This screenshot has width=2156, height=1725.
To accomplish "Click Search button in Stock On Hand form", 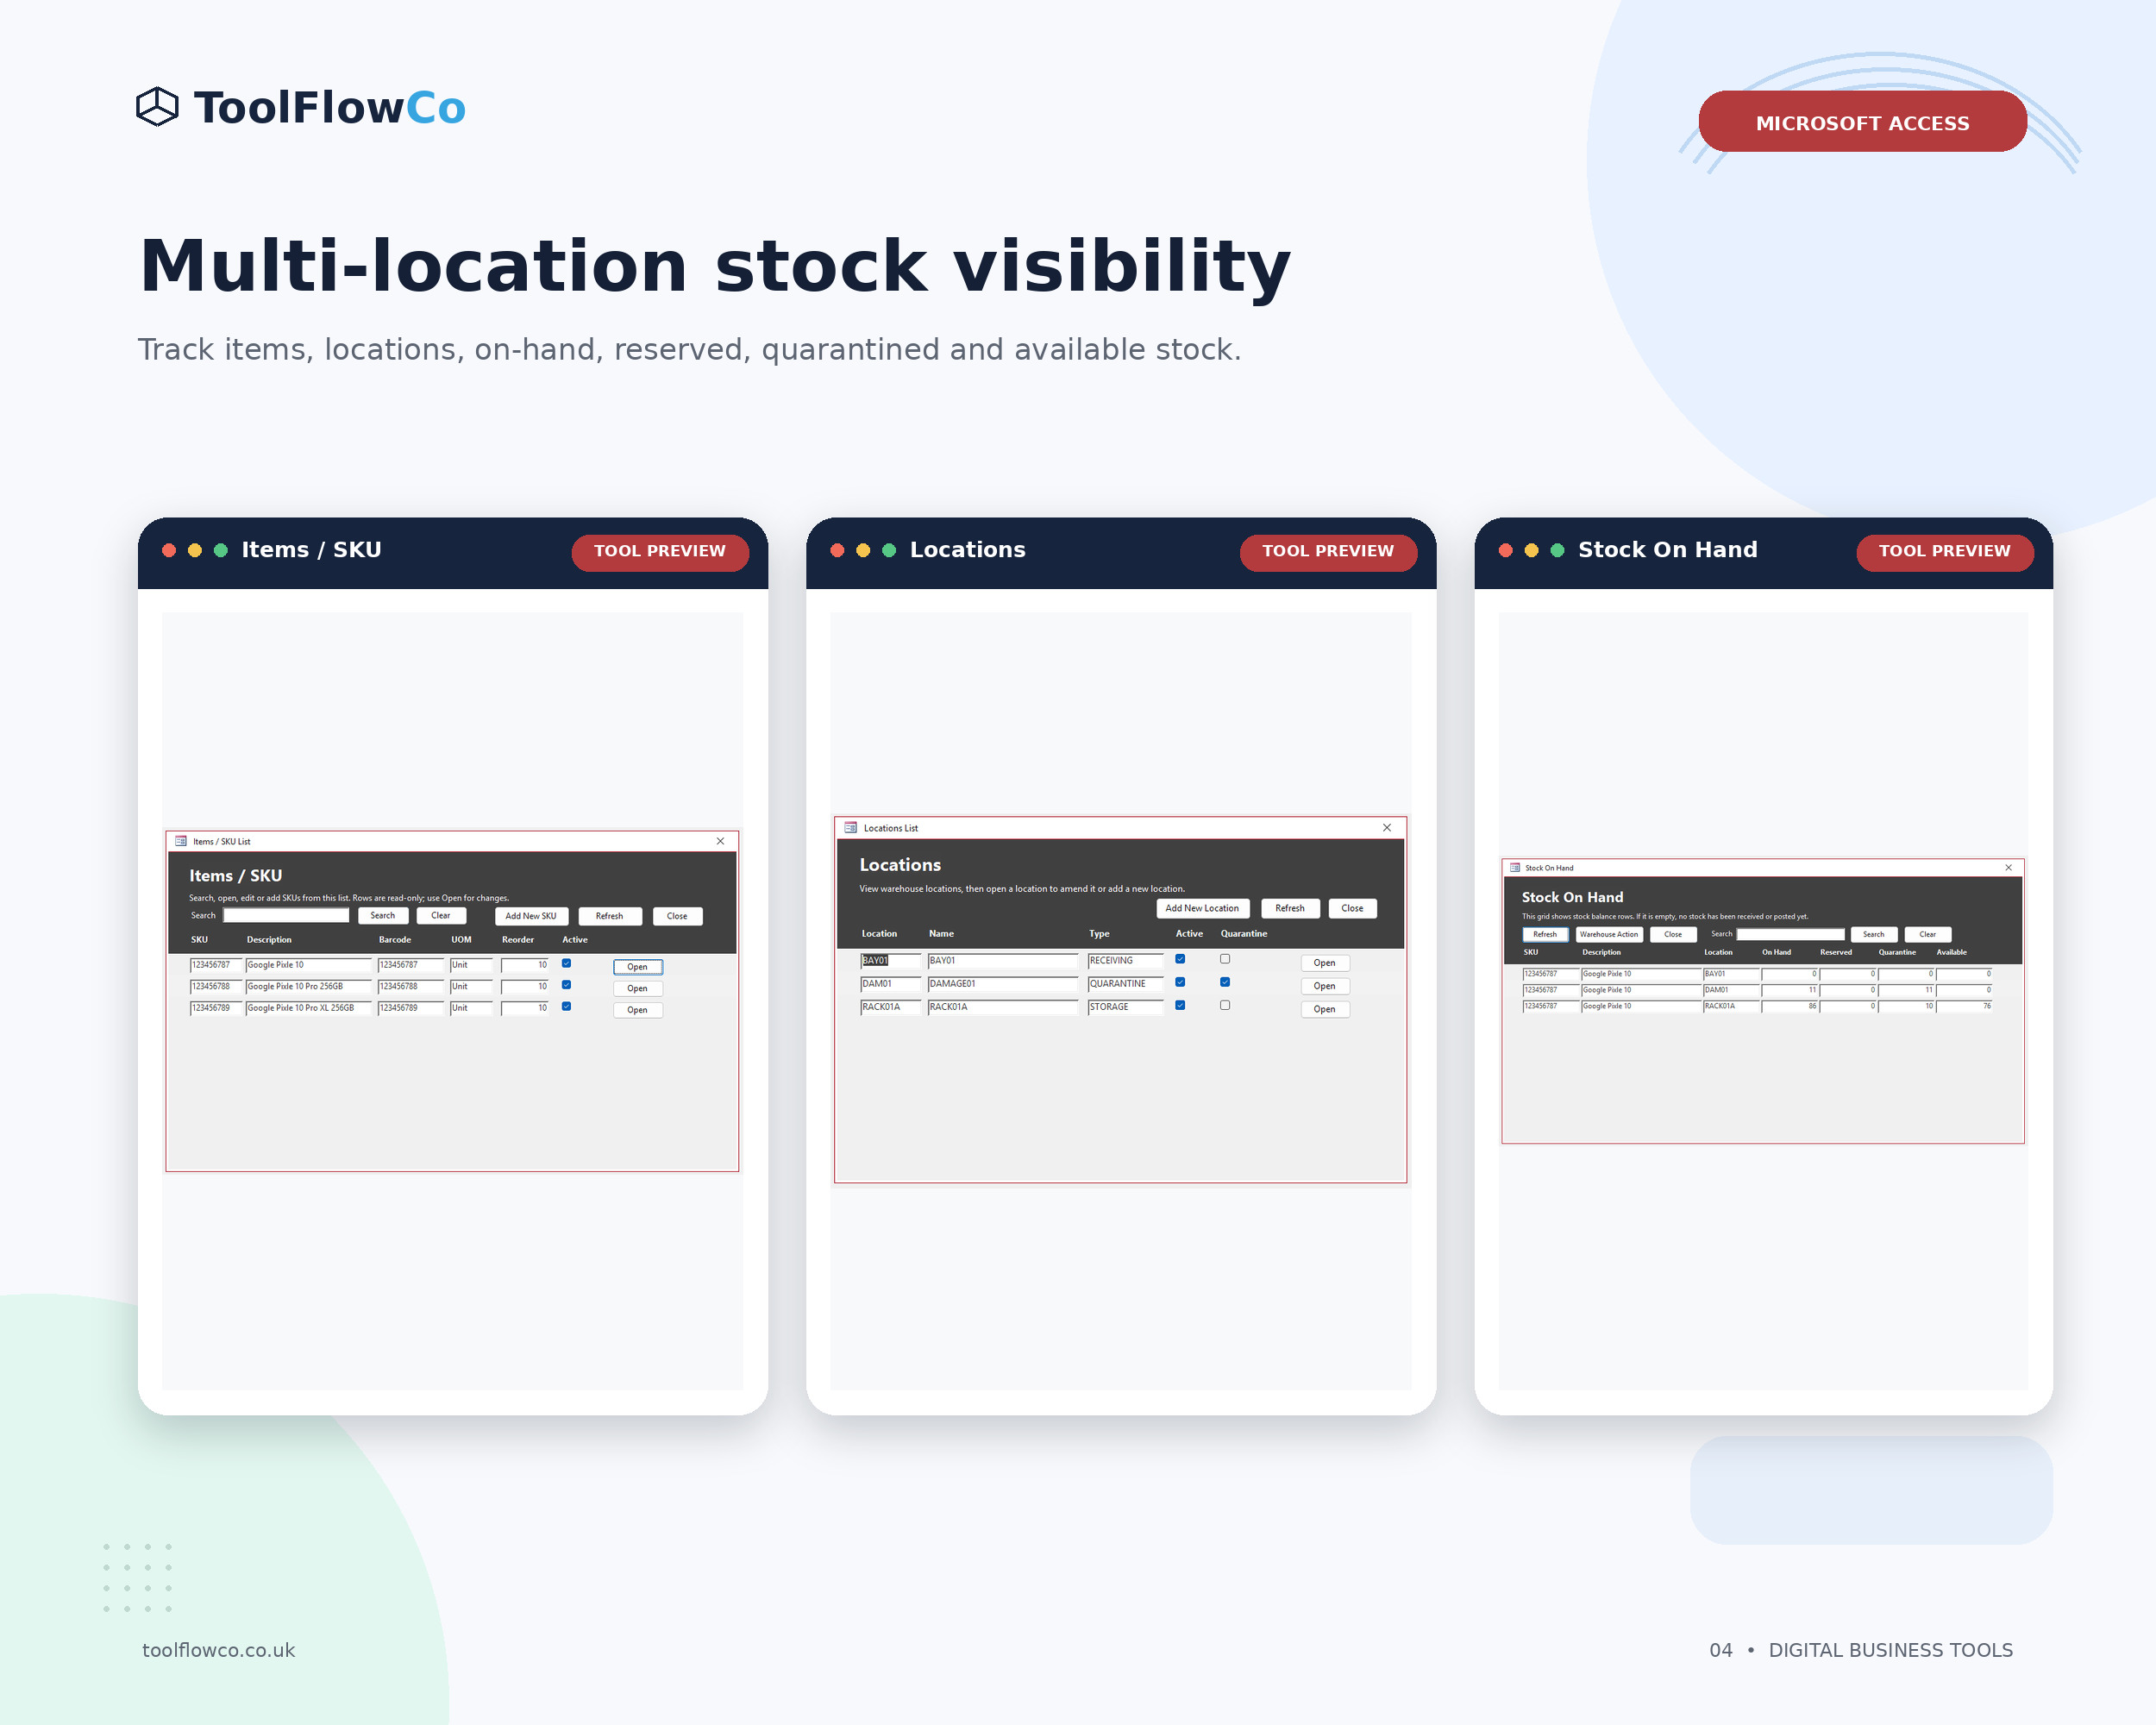I will pyautogui.click(x=1874, y=934).
